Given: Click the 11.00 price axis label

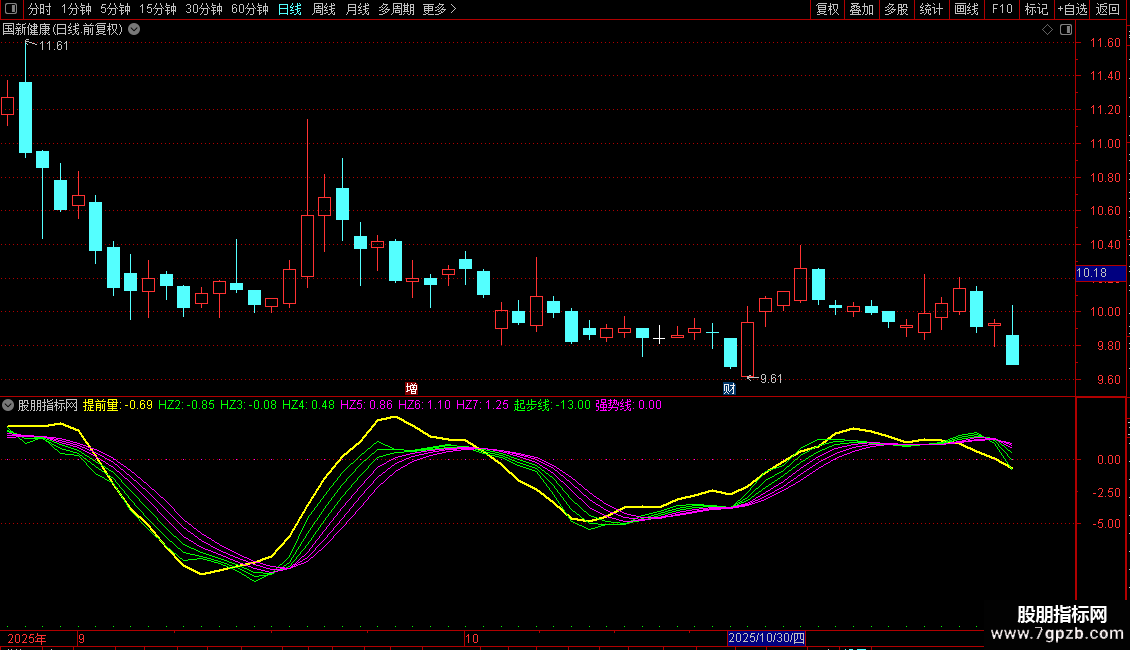Looking at the screenshot, I should click(1105, 144).
